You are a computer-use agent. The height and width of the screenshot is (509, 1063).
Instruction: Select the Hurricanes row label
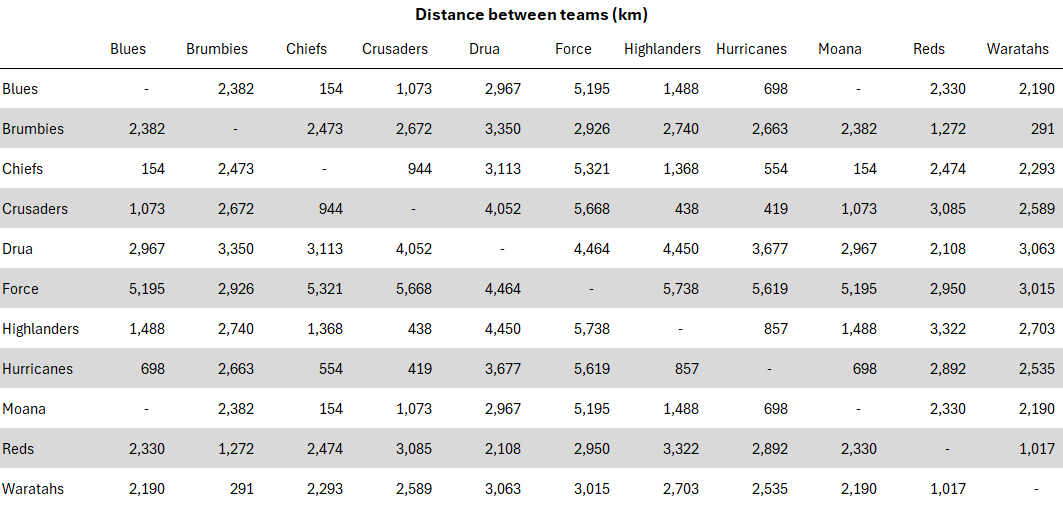tap(37, 369)
